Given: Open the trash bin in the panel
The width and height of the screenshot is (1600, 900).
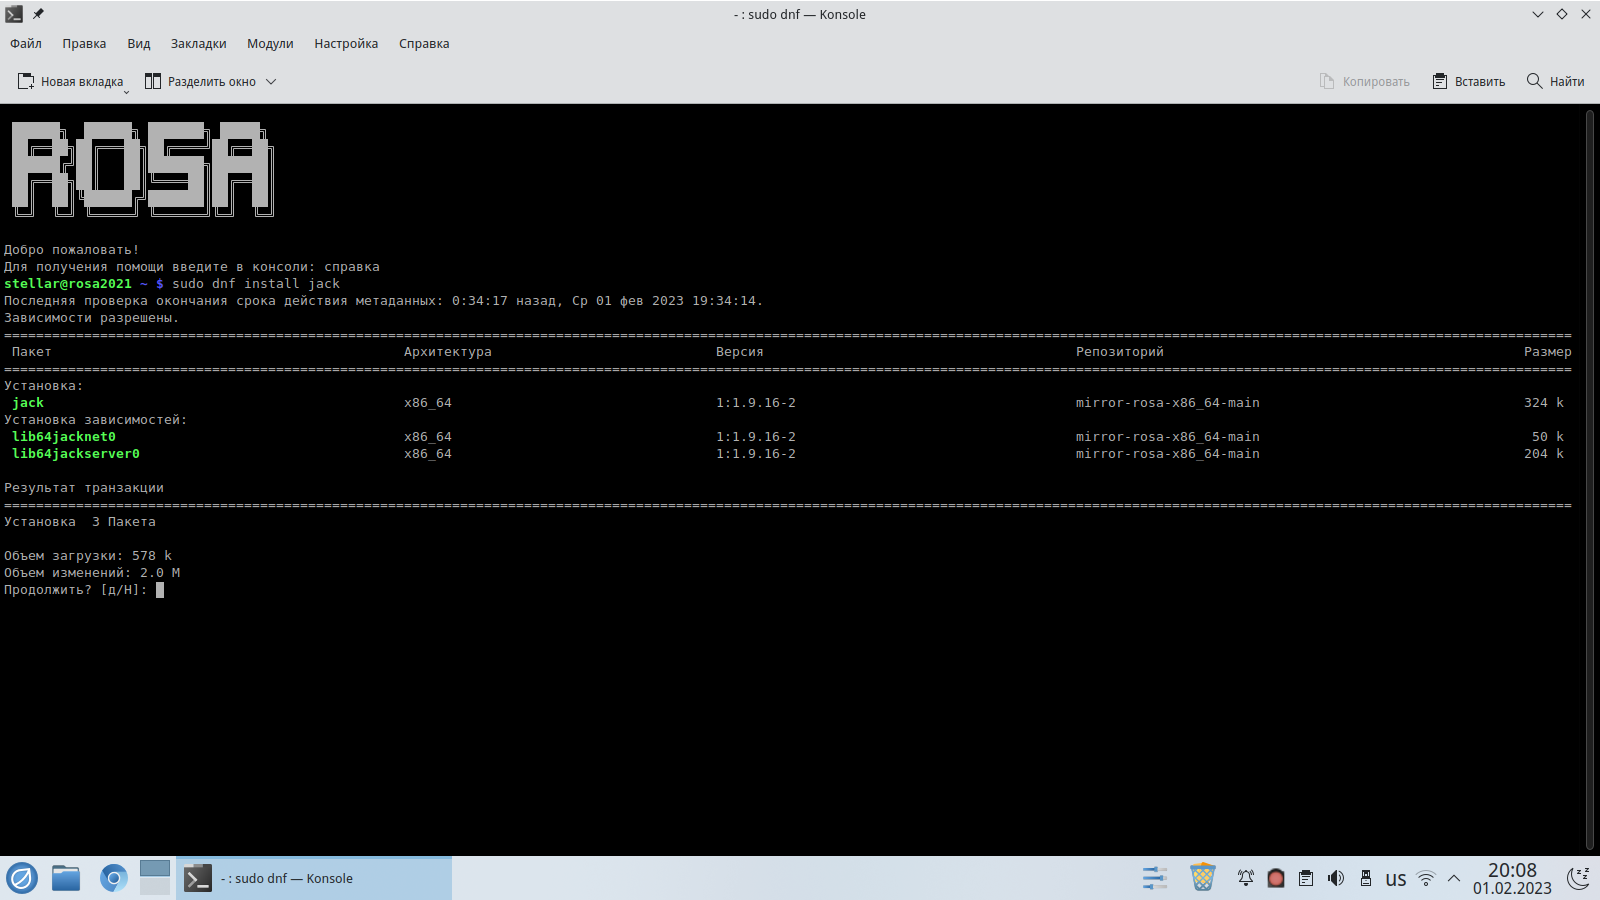Looking at the screenshot, I should [x=1203, y=878].
